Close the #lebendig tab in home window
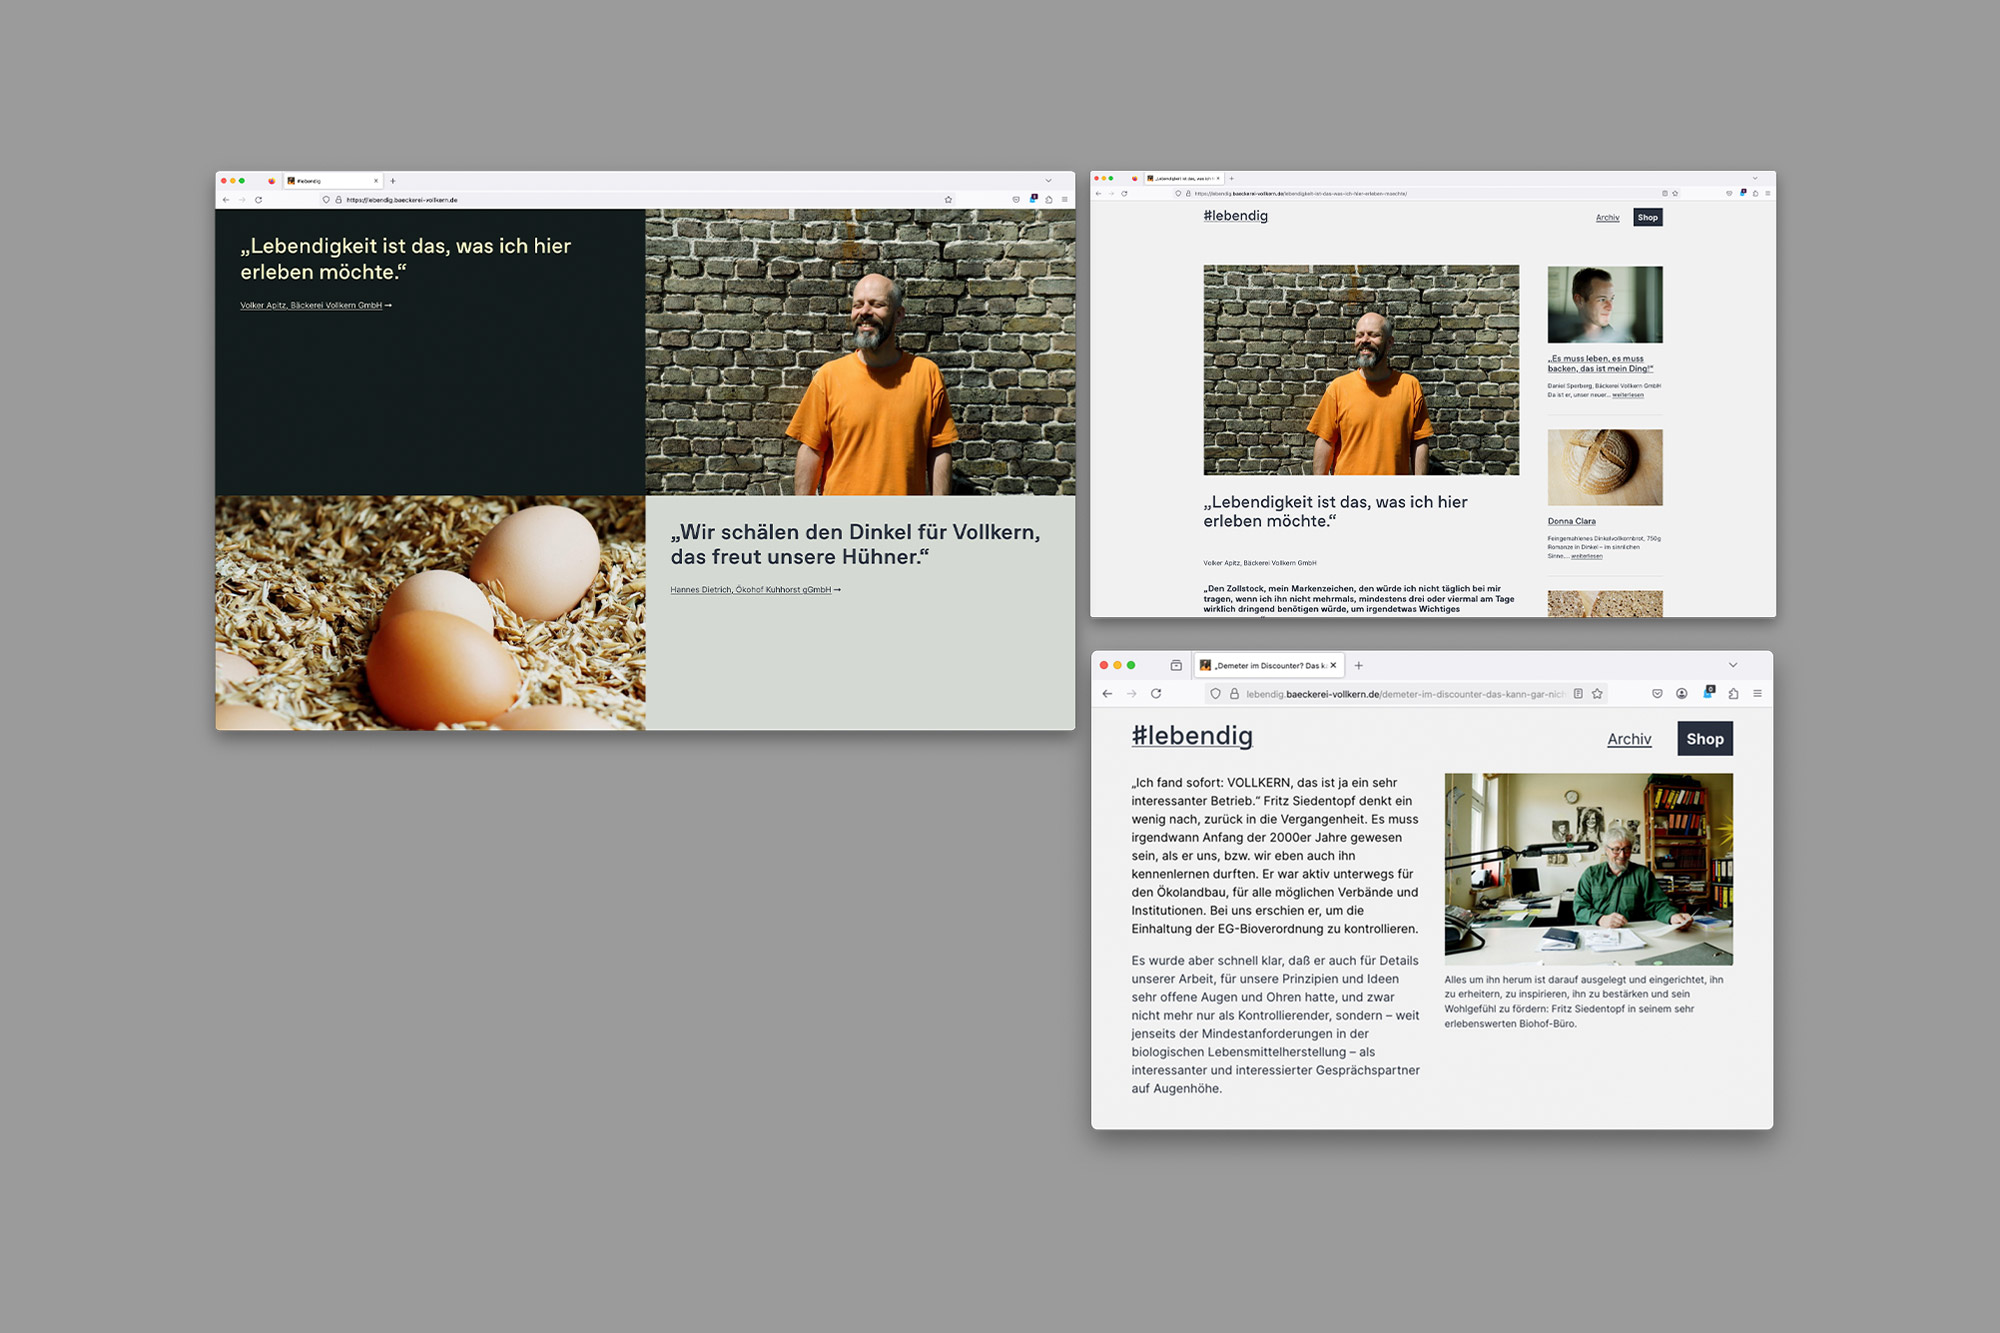The height and width of the screenshot is (1333, 2000). pyautogui.click(x=376, y=181)
